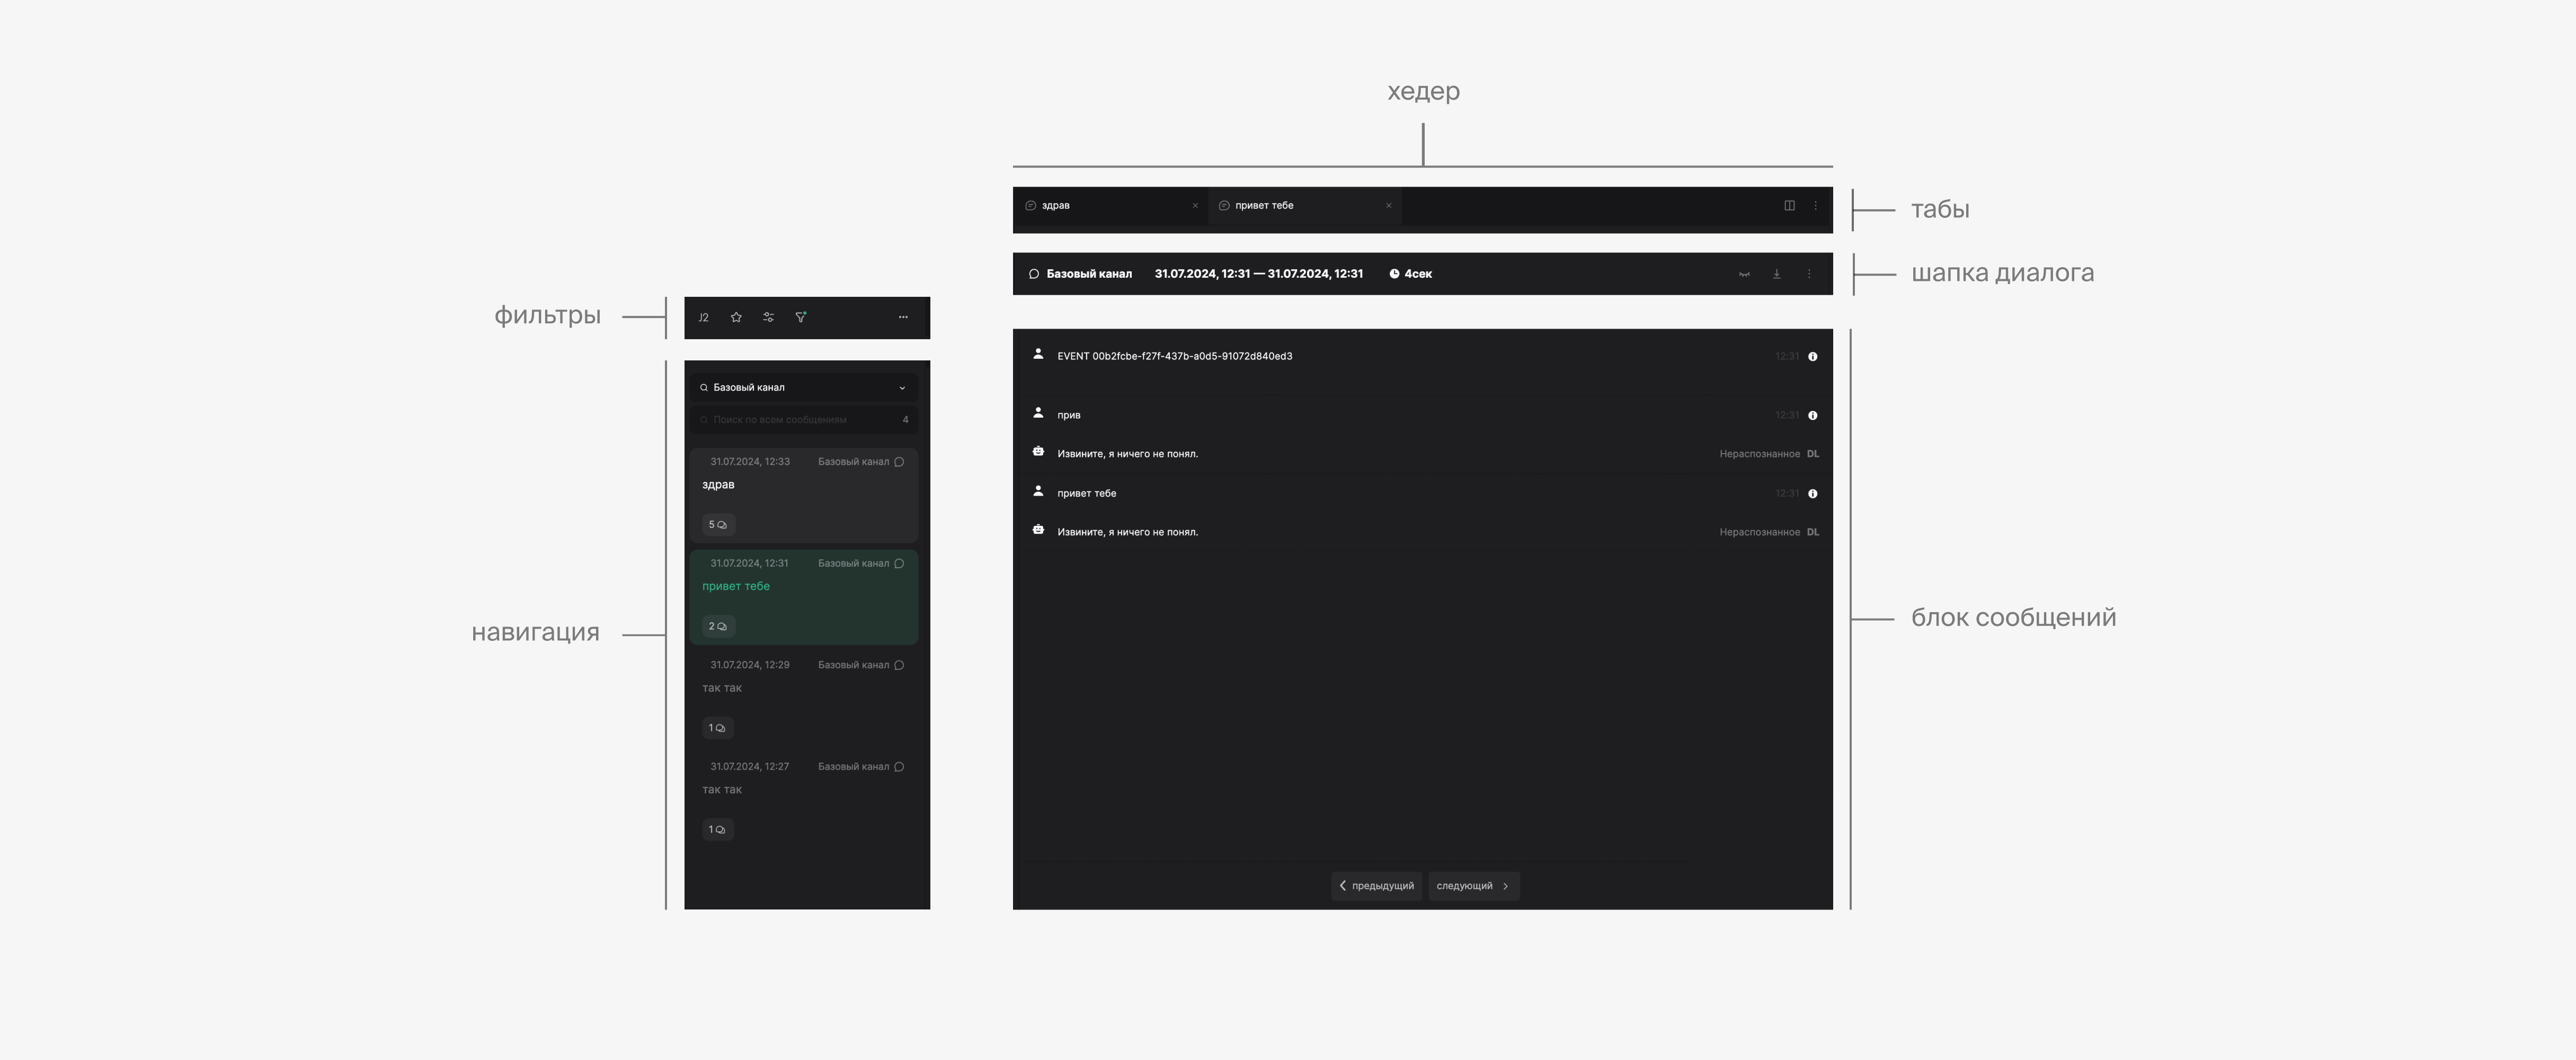Open info icon for the привет тебе message
2576x1060 pixels.
[1813, 494]
